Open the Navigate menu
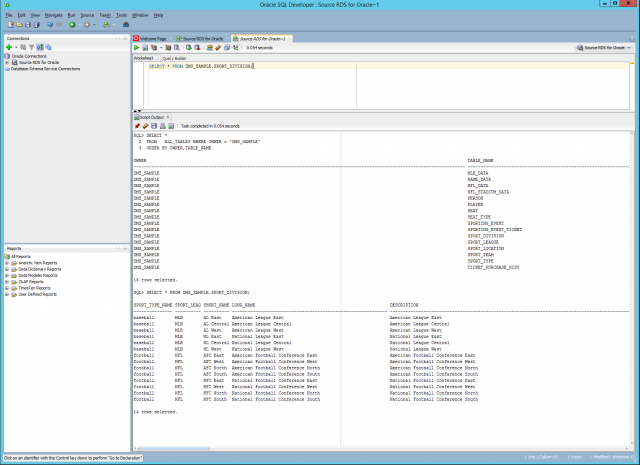The image size is (640, 465). [x=53, y=15]
